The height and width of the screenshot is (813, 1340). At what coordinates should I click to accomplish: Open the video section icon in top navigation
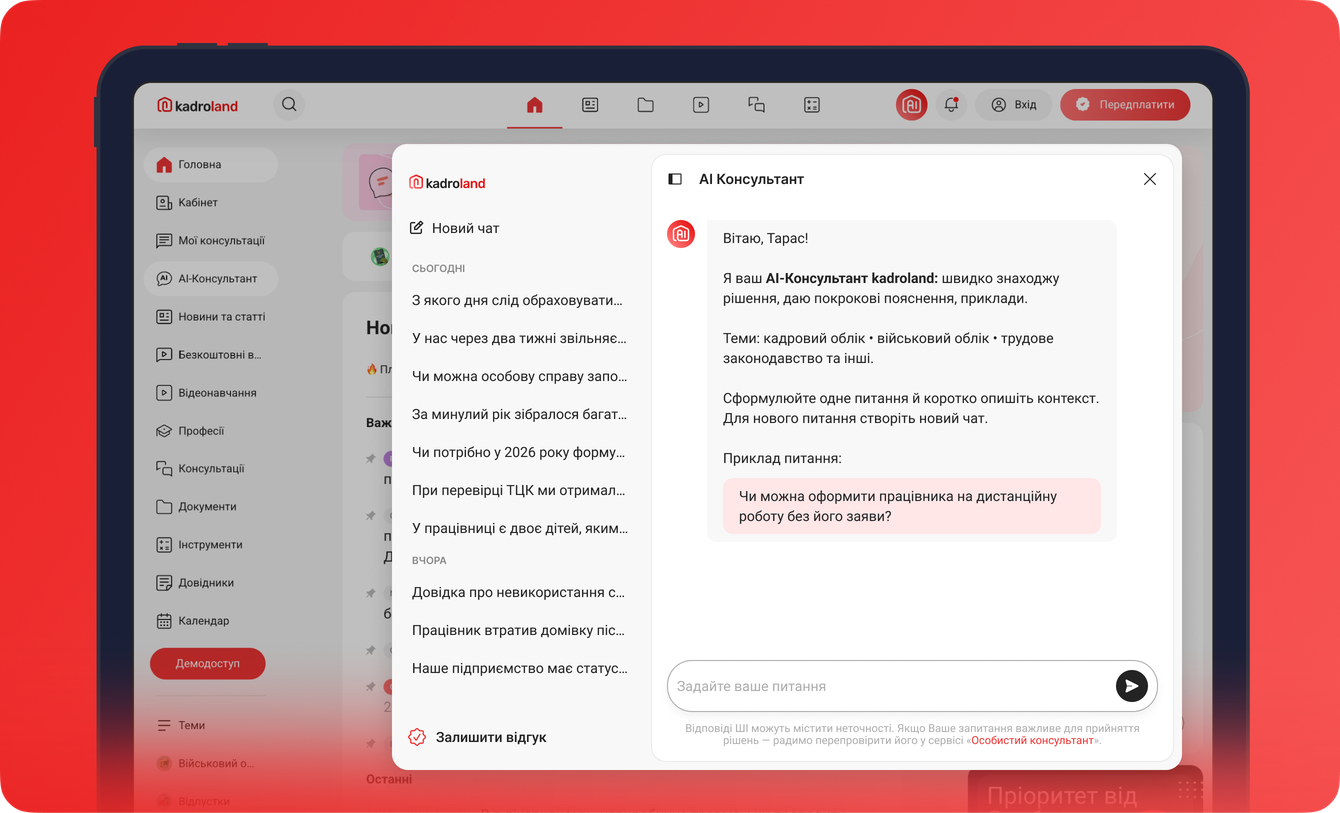(x=701, y=104)
